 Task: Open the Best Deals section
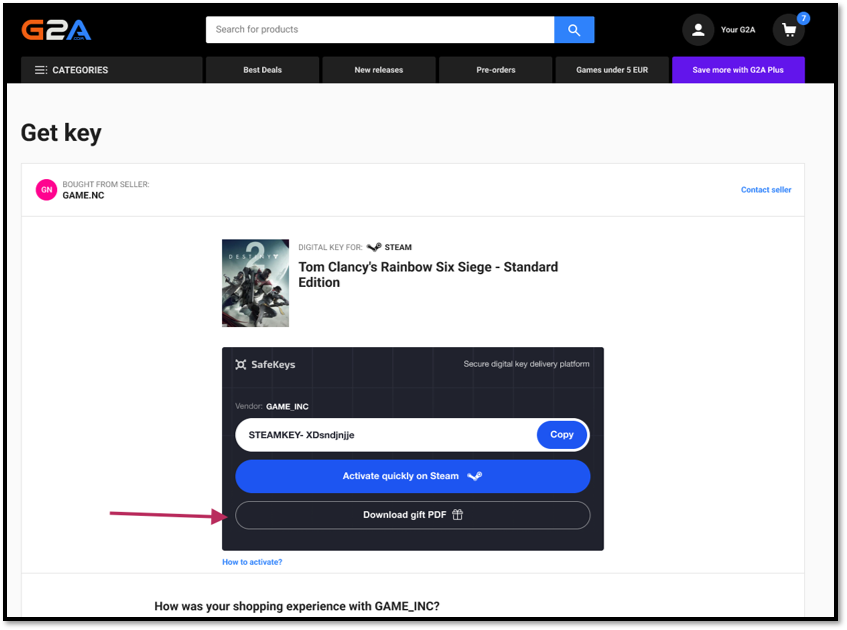[262, 69]
